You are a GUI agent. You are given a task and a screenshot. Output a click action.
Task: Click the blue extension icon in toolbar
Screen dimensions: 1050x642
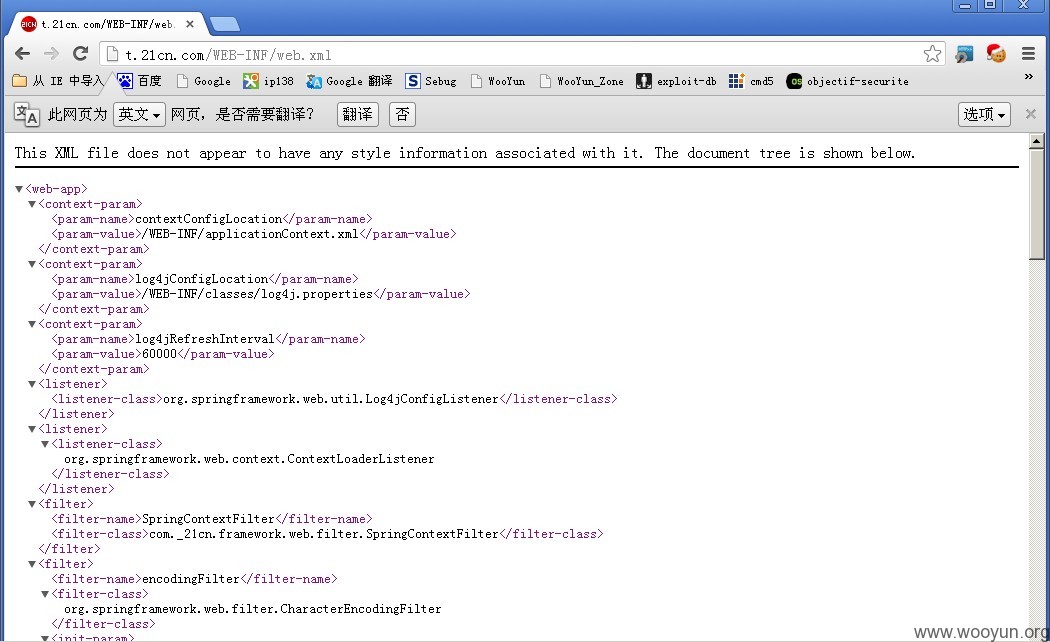point(964,54)
